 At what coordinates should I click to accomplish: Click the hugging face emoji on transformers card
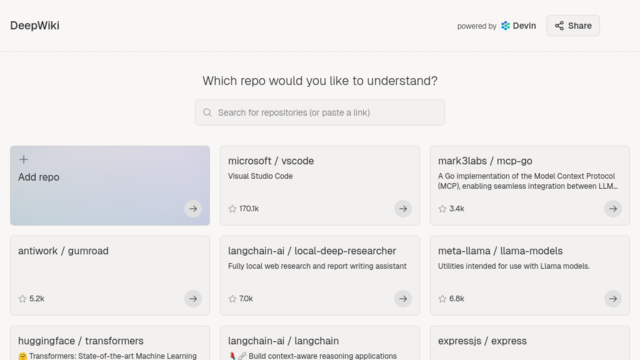22,356
